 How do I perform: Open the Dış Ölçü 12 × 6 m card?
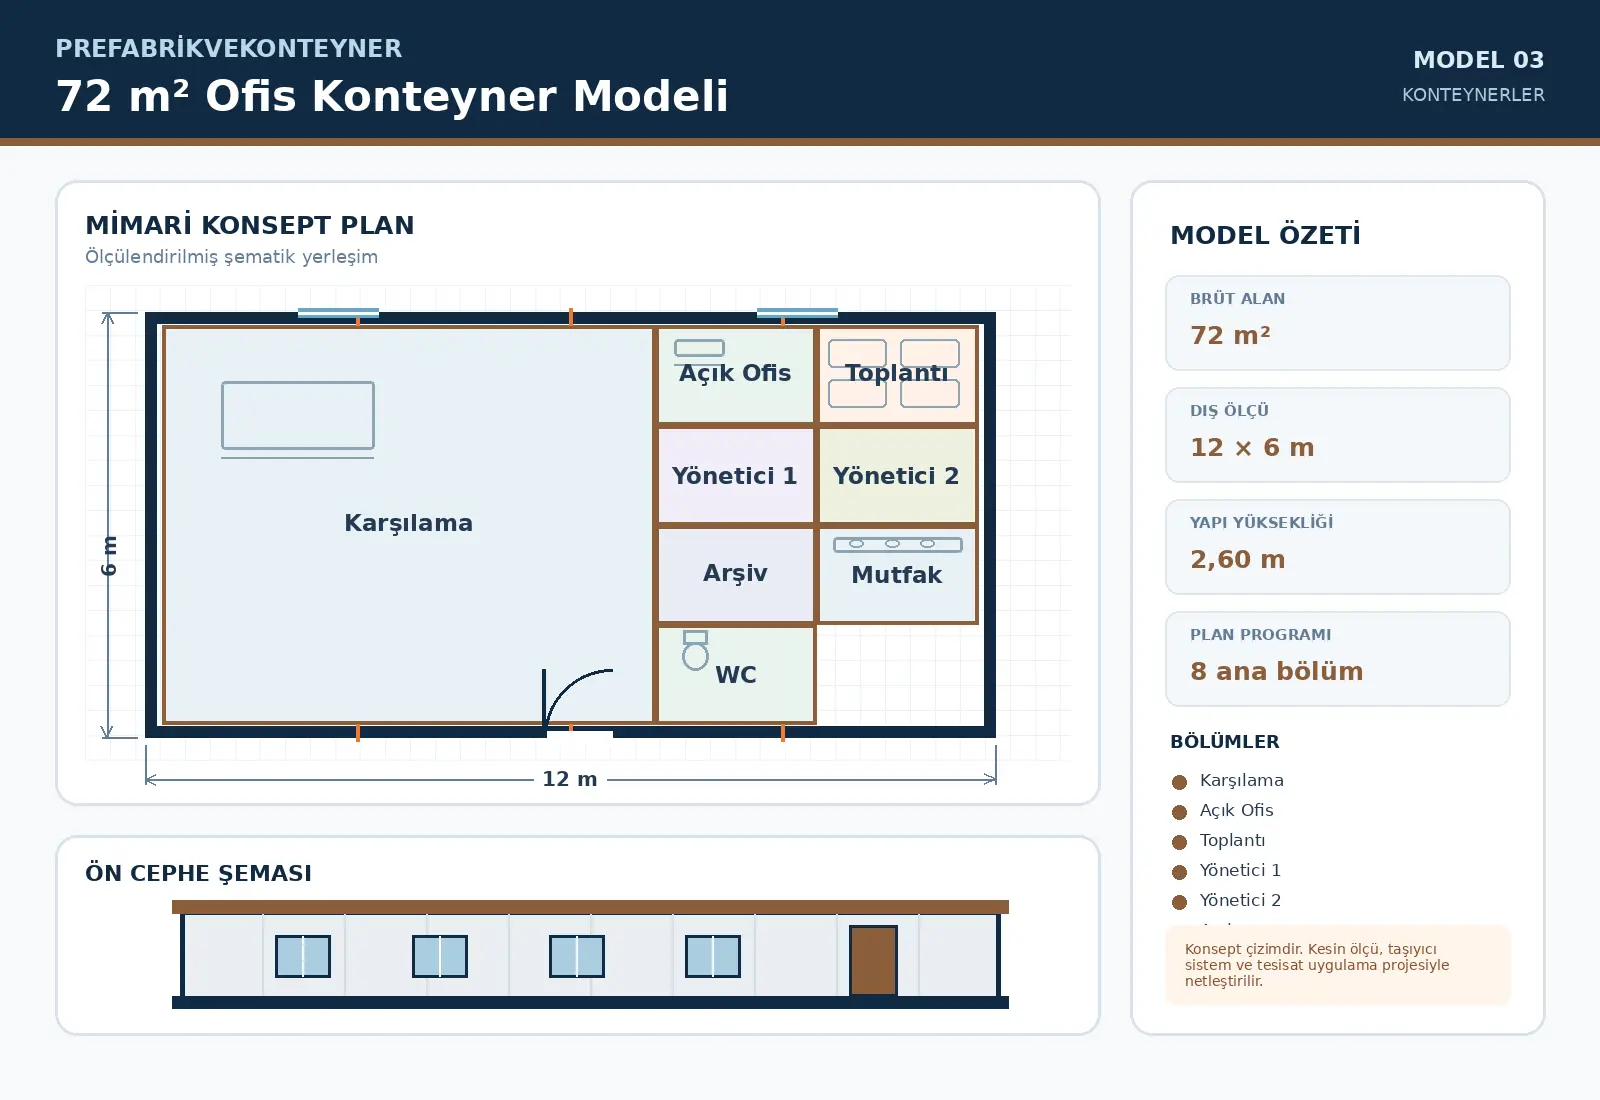(x=1338, y=435)
